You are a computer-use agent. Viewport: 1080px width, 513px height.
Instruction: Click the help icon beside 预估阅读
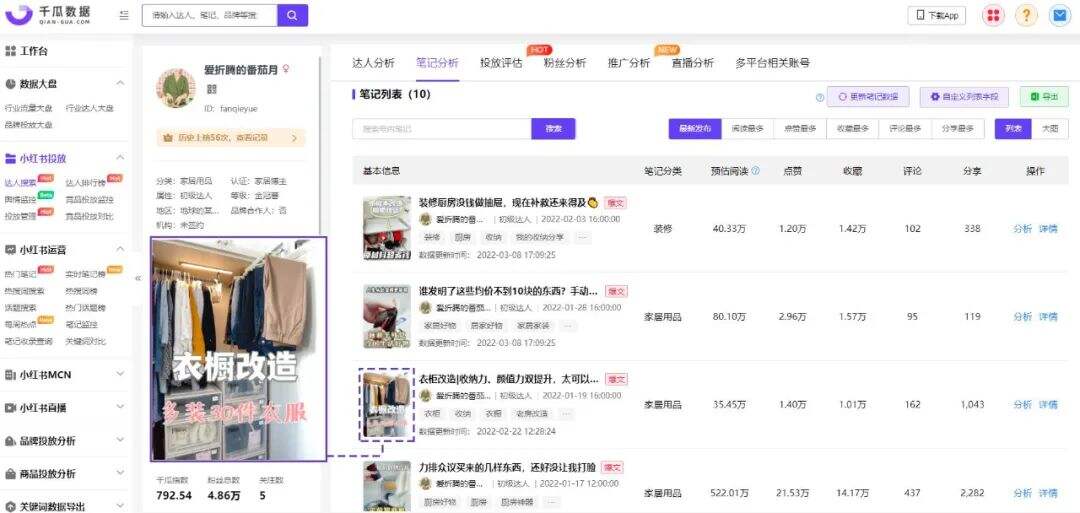(x=756, y=171)
